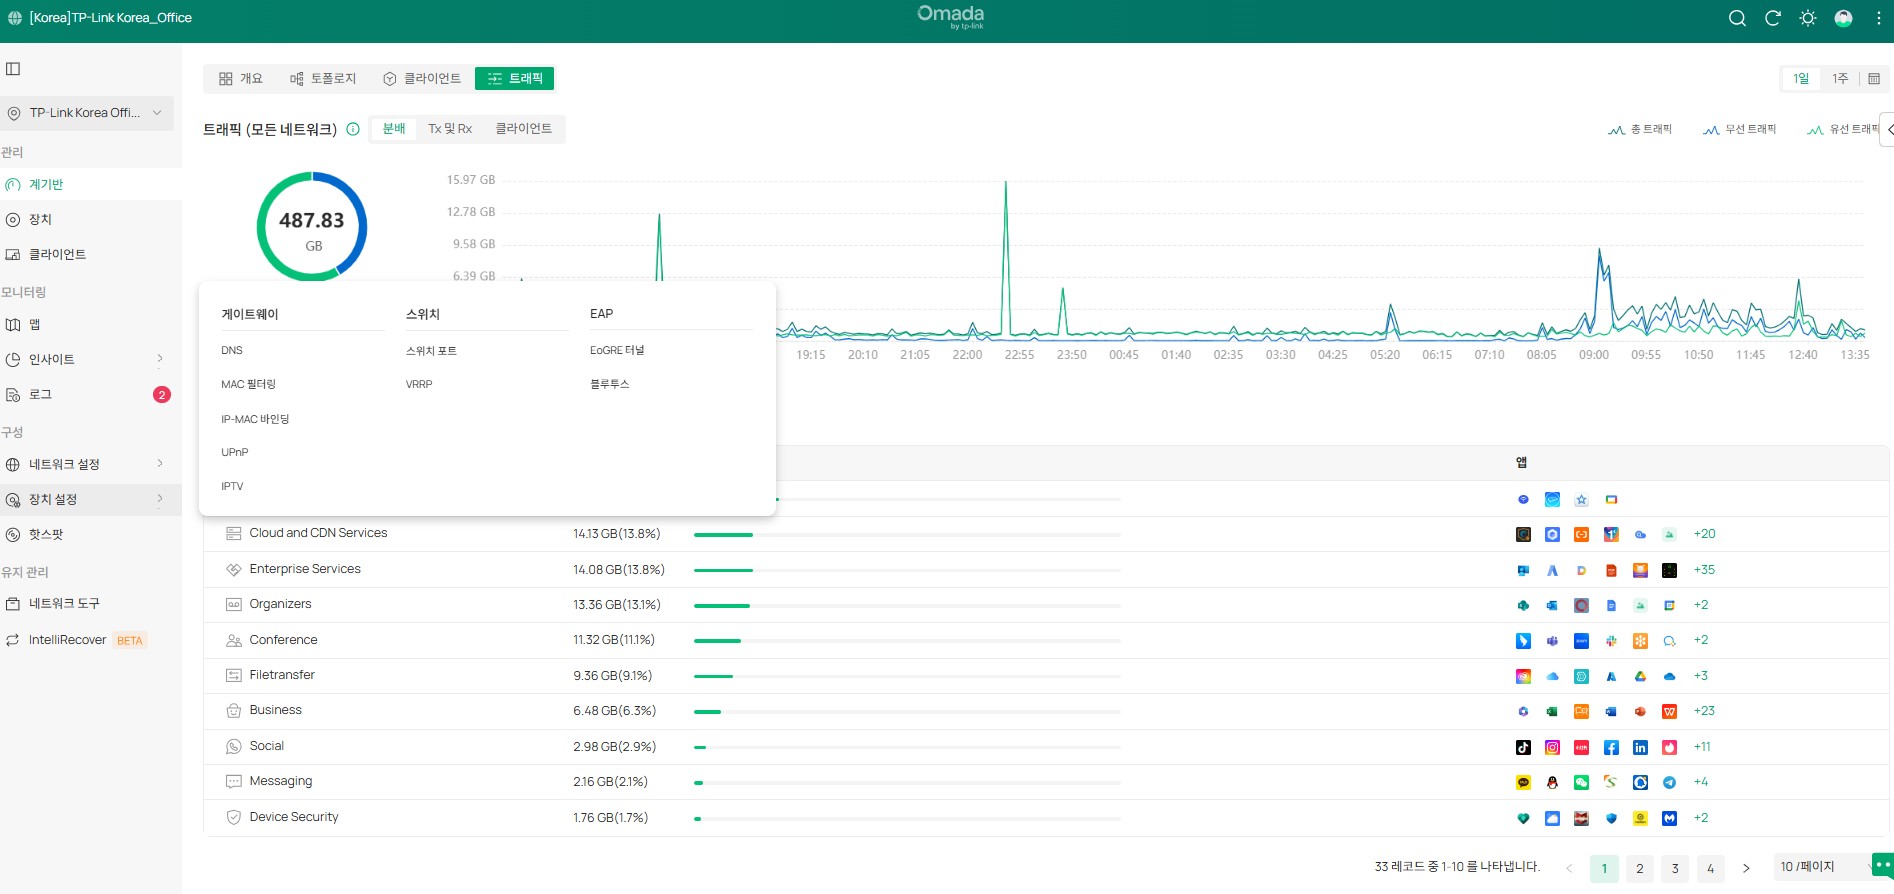Viewport: 1894px width, 894px height.
Task: Open the three-dot more options menu
Action: [1878, 18]
